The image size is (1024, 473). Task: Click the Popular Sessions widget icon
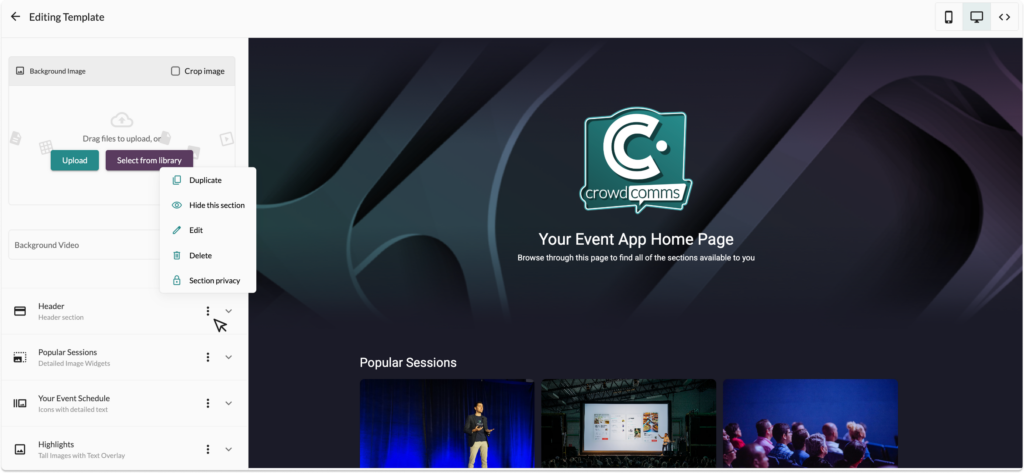point(20,357)
